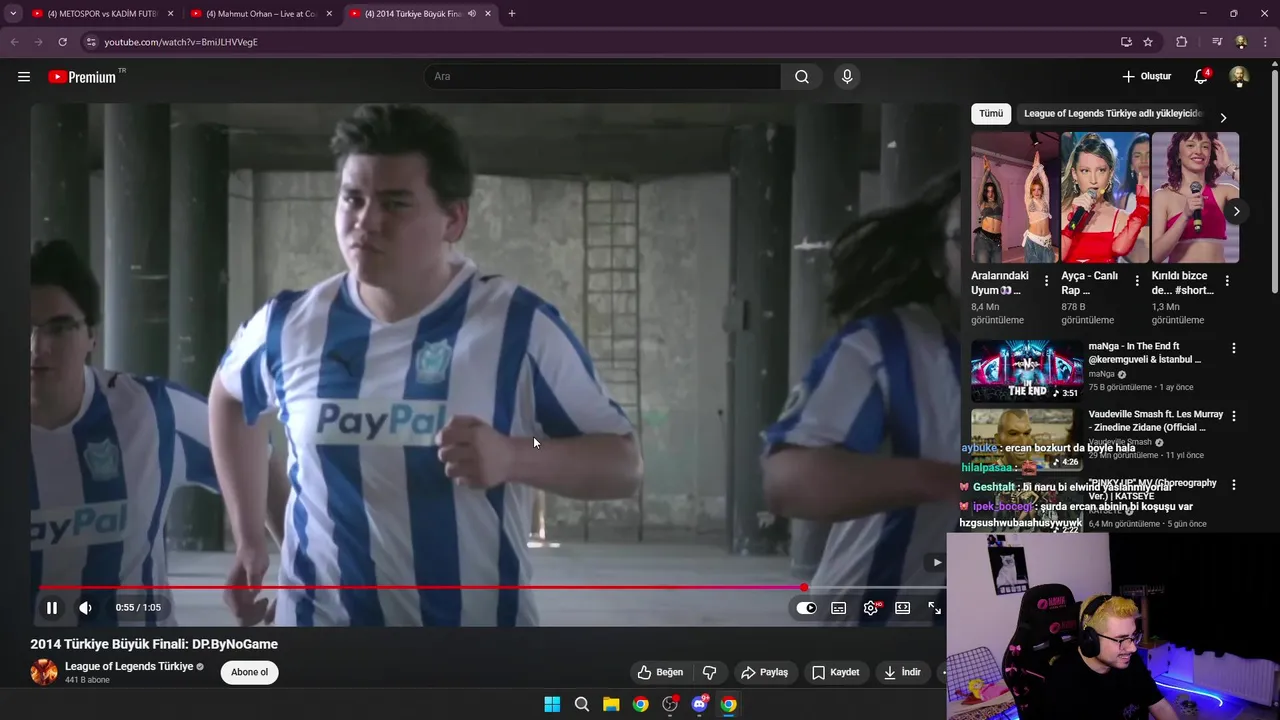The image size is (1280, 720).
Task: Open the Aralarındaki Uyum short
Action: (1014, 197)
